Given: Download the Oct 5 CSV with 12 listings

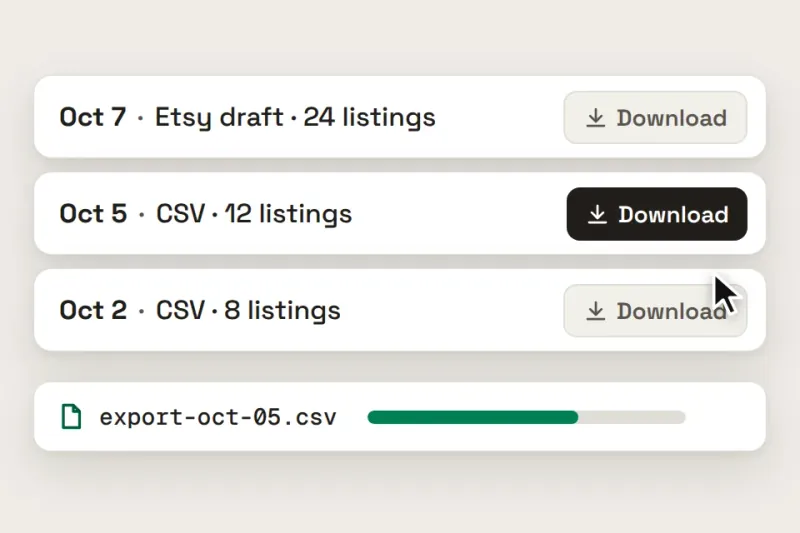Looking at the screenshot, I should tap(657, 214).
